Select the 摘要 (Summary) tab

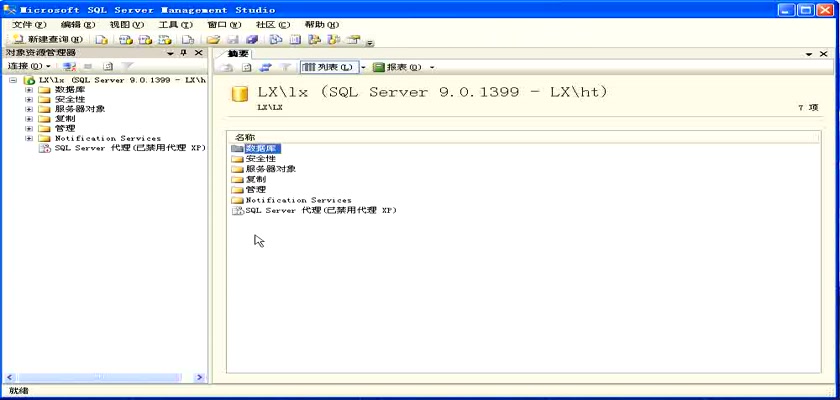238,54
